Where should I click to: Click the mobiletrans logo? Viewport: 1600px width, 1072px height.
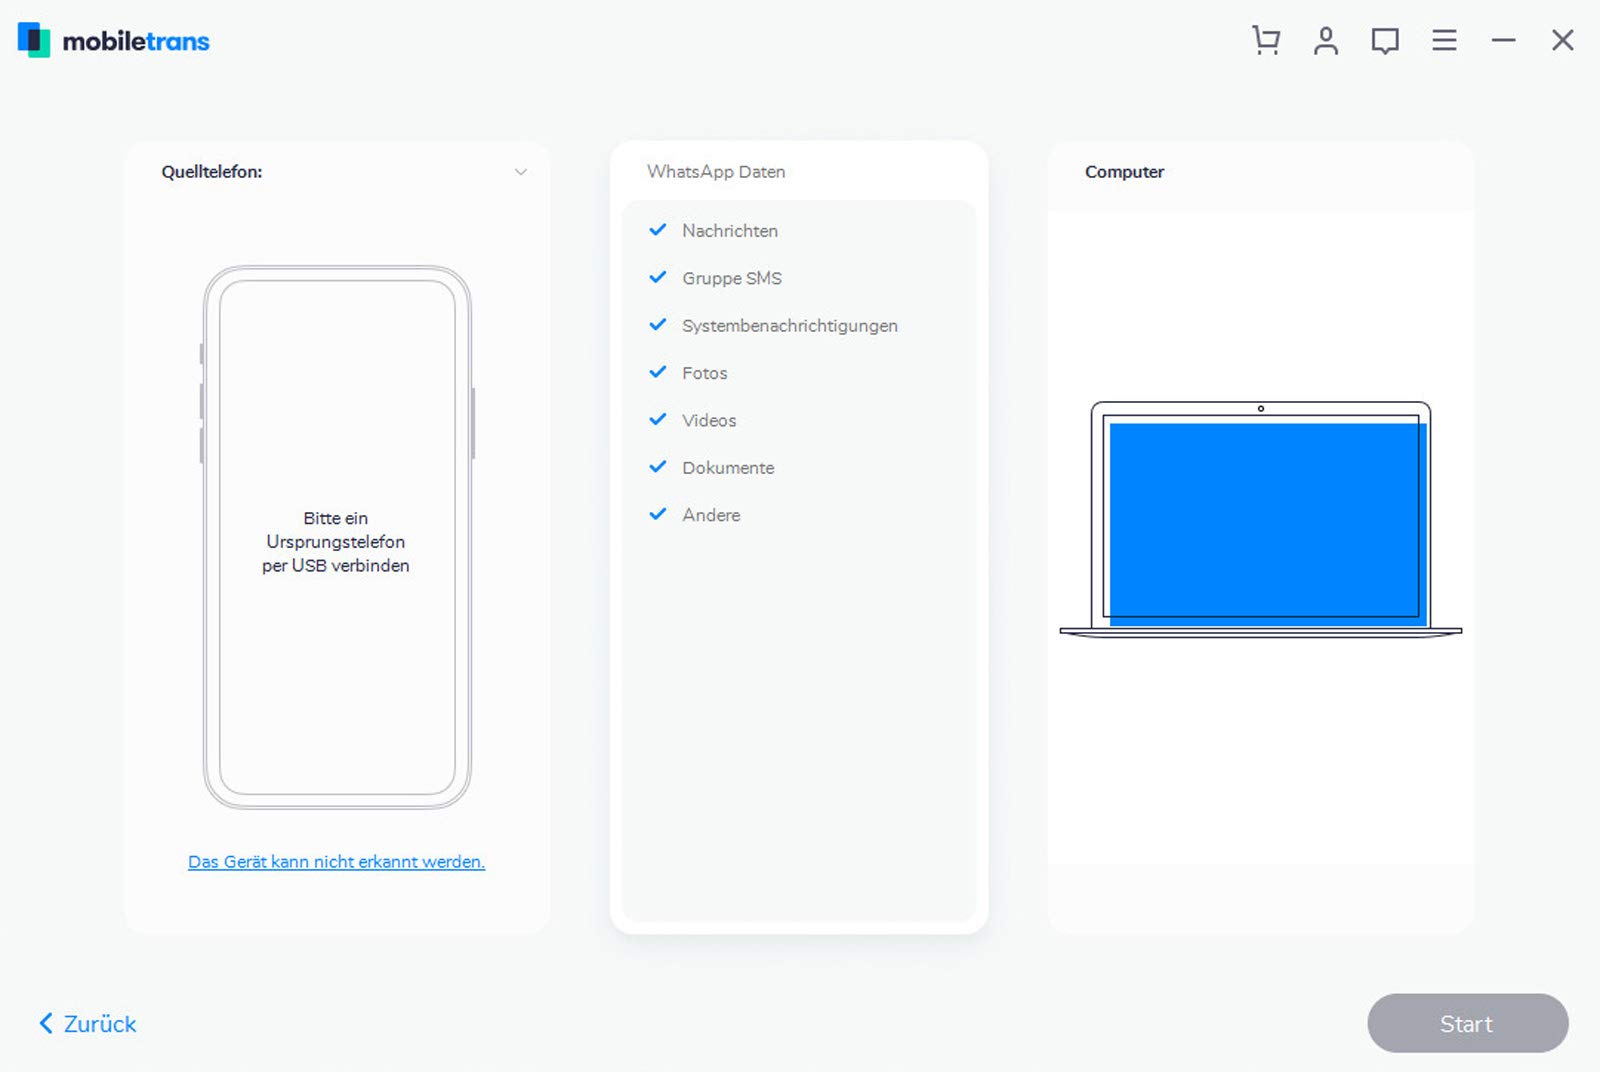(114, 40)
